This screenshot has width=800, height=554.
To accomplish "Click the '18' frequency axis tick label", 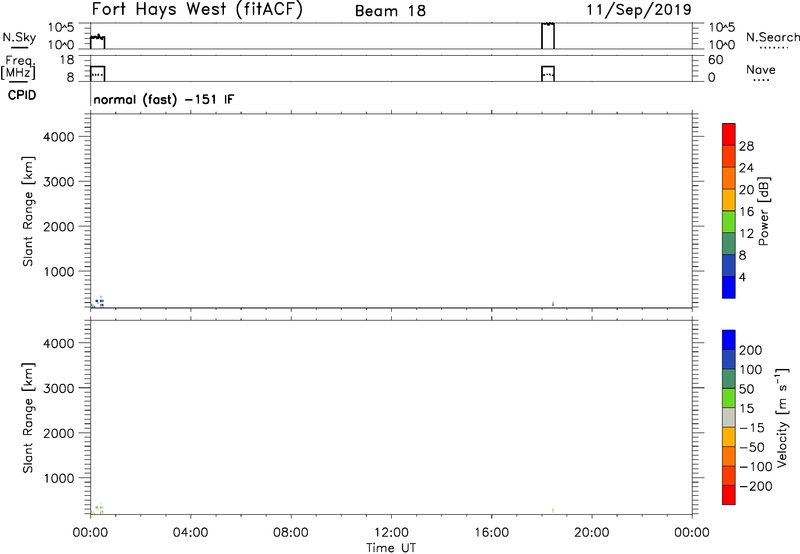I will (x=67, y=60).
